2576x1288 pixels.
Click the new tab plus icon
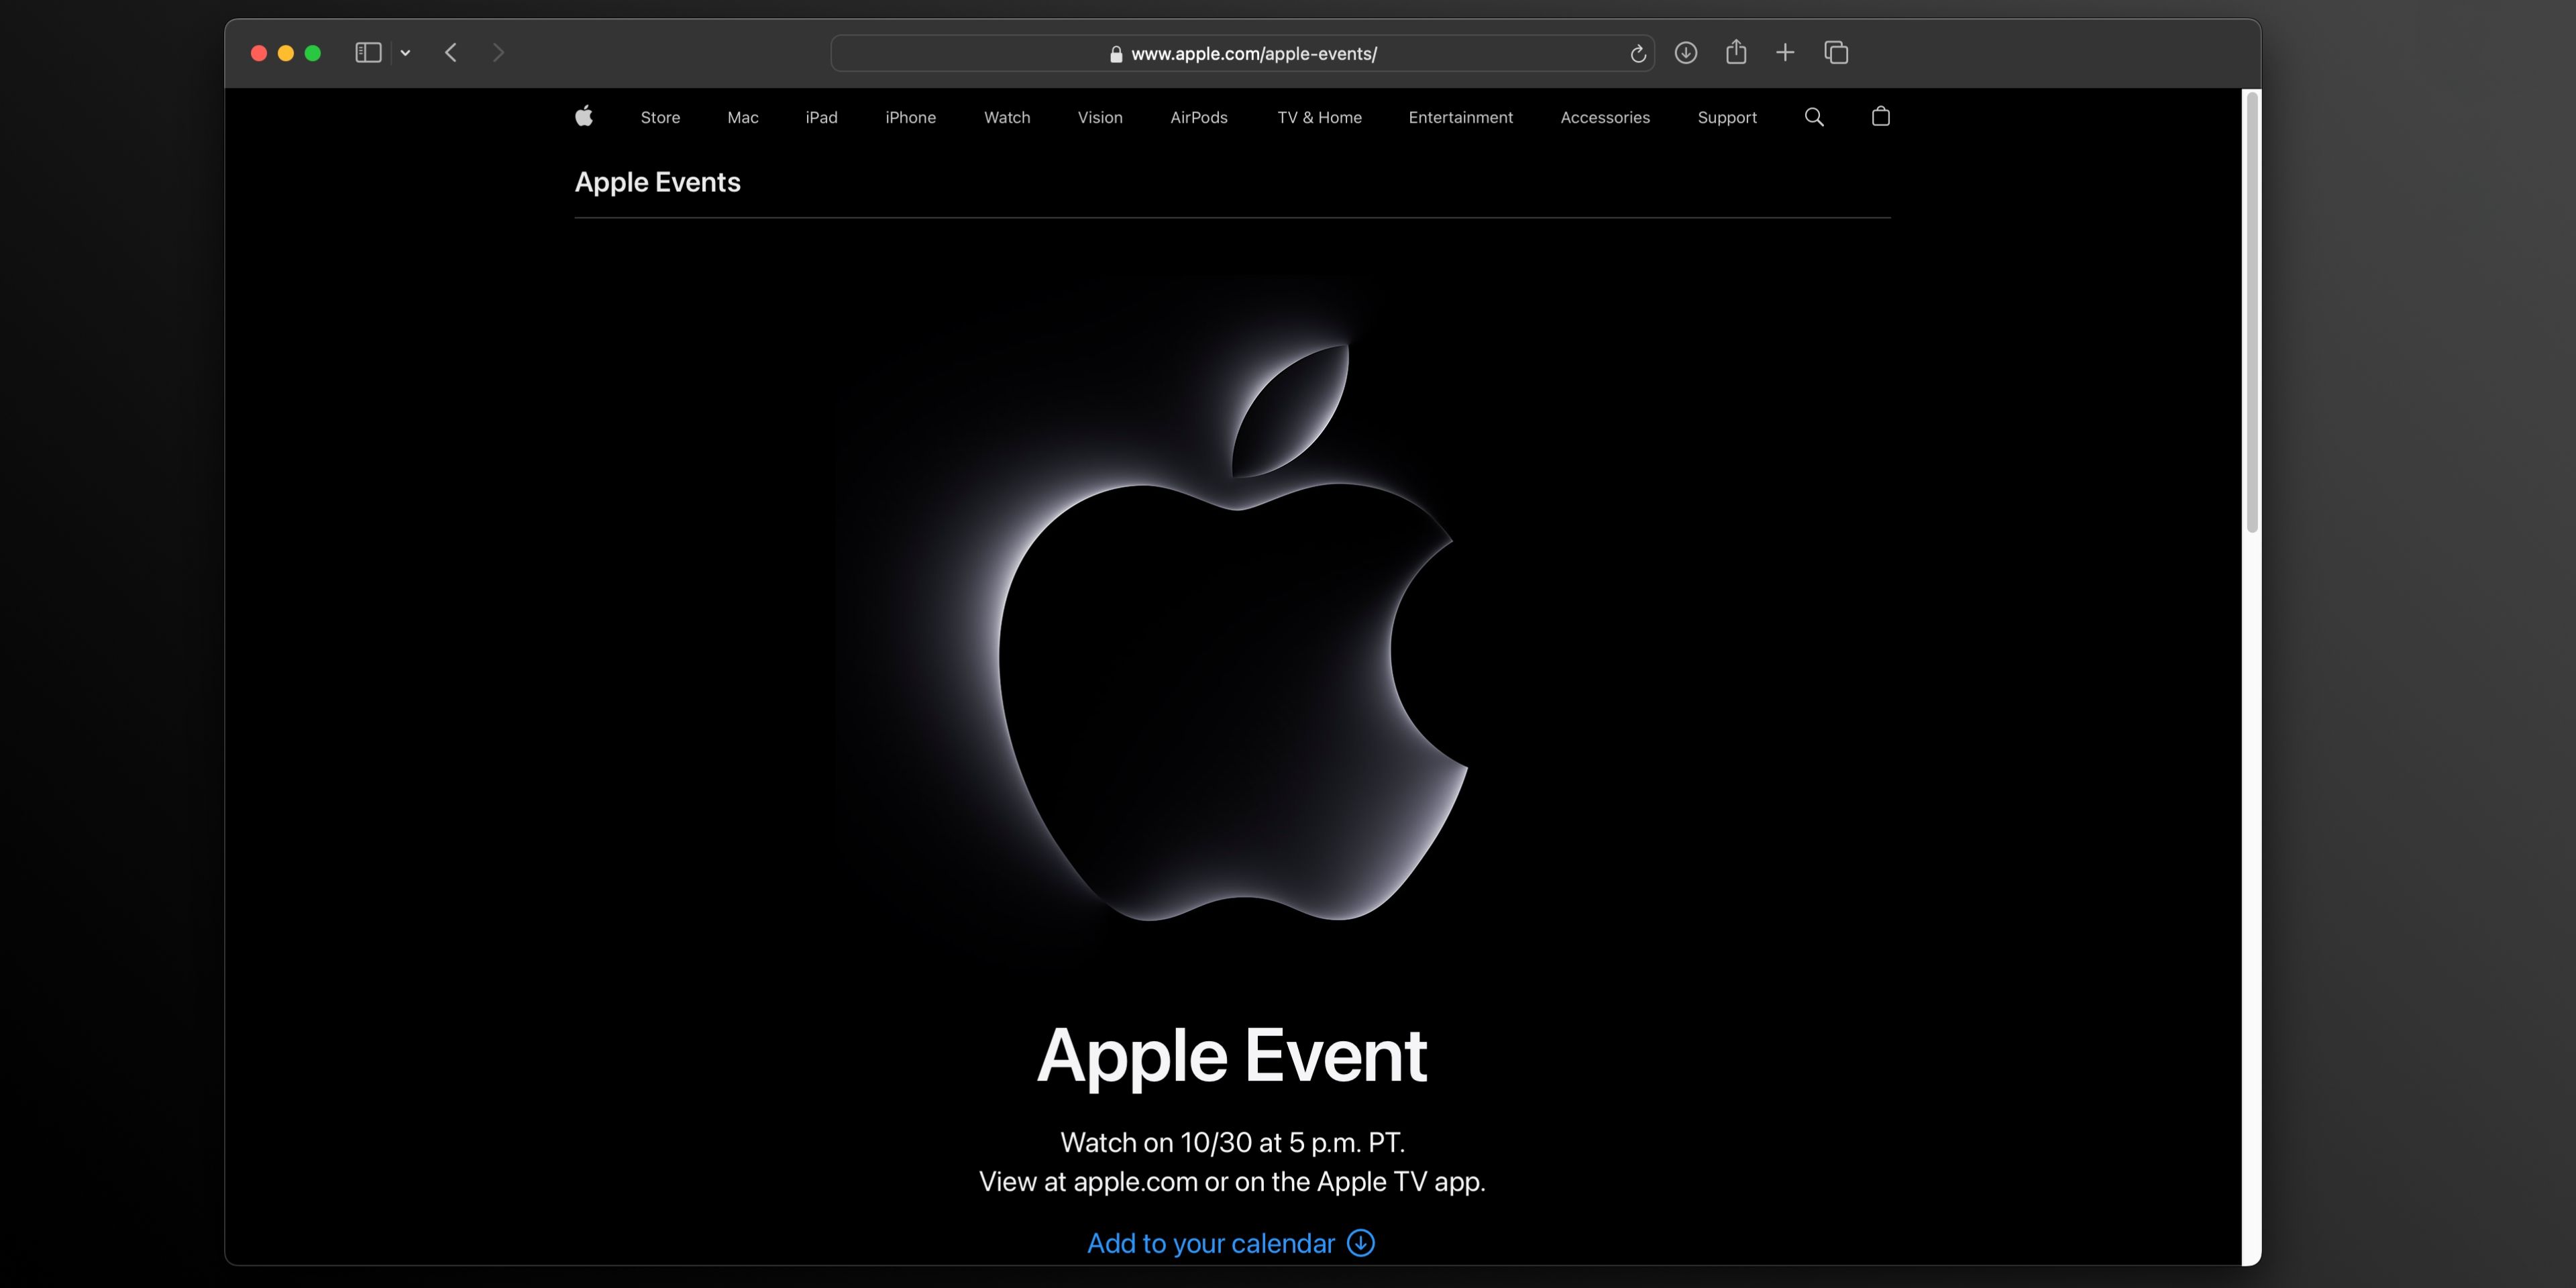point(1786,52)
